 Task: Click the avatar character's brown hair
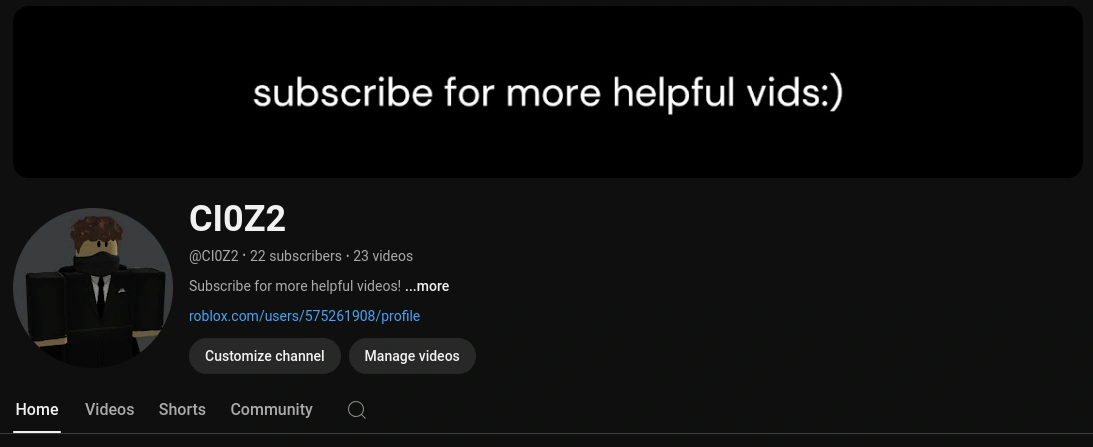(x=96, y=232)
